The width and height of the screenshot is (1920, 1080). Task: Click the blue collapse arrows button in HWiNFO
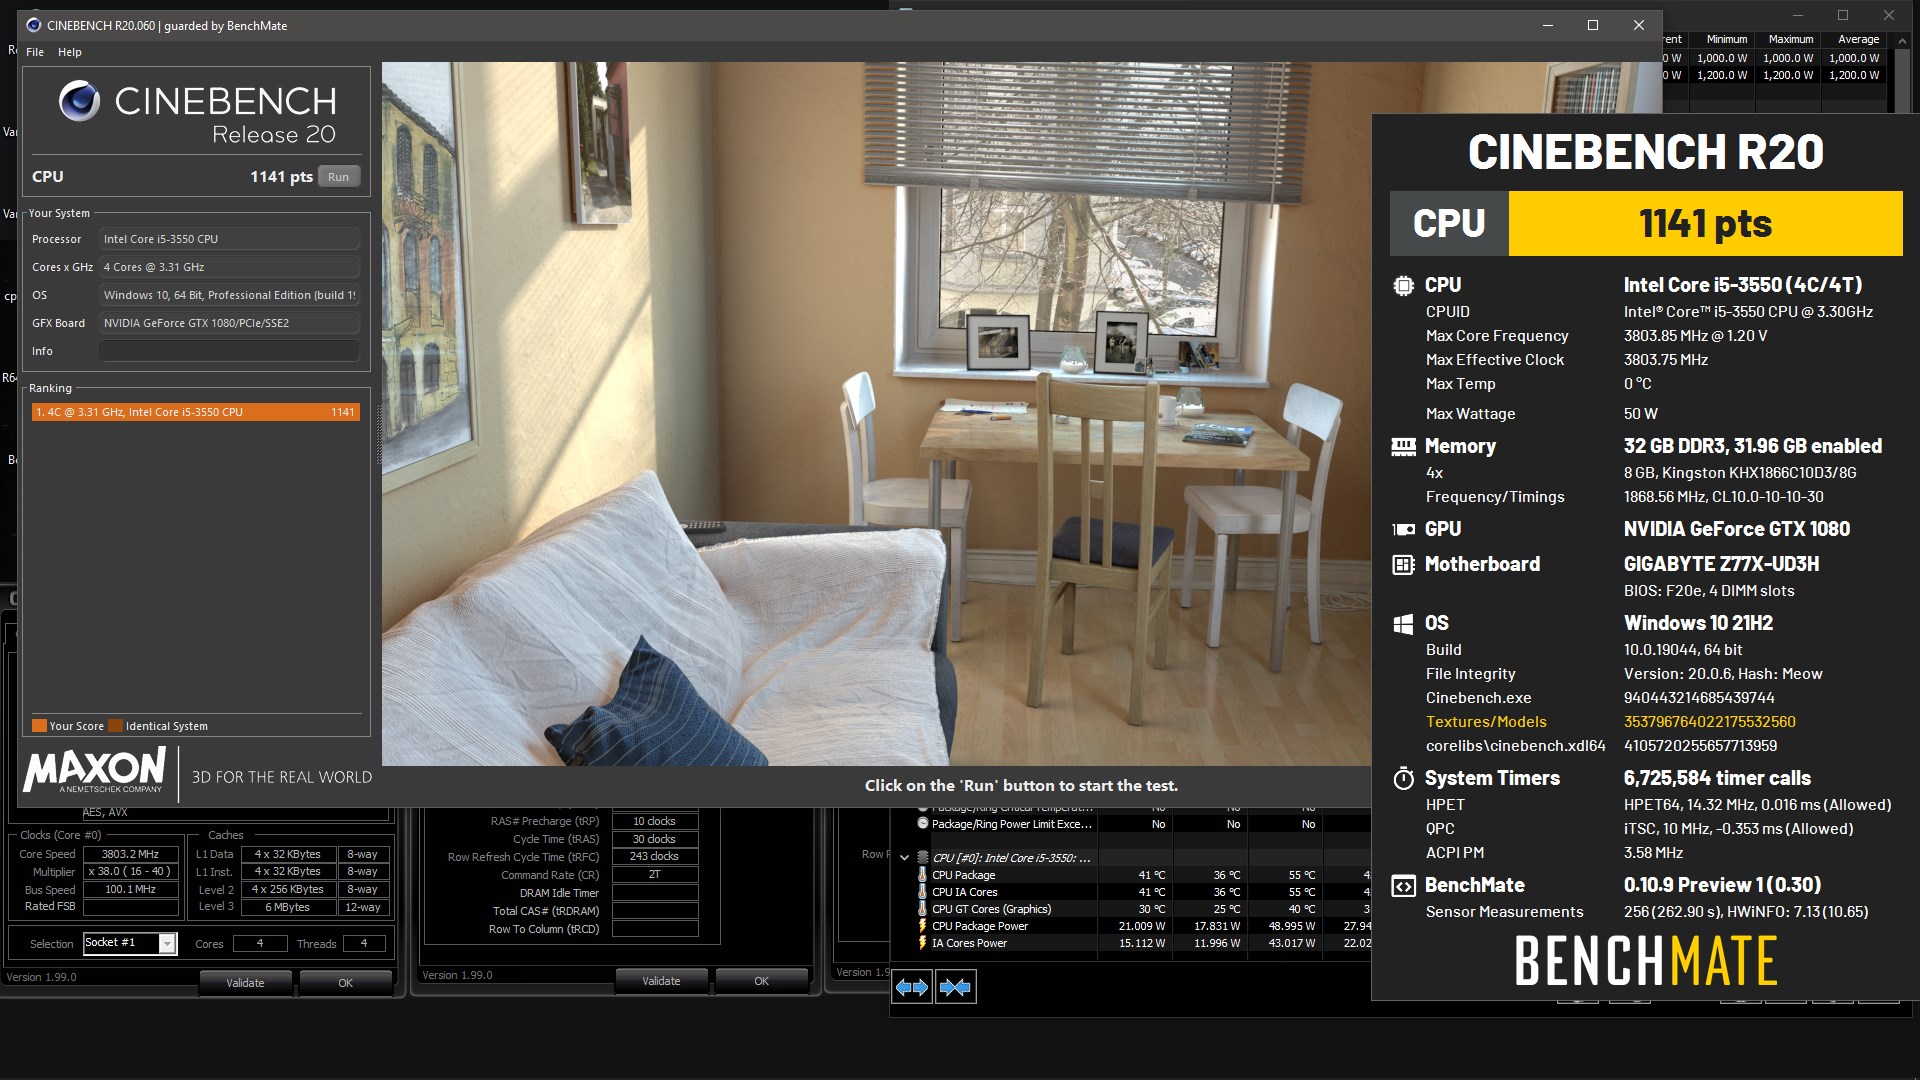(955, 988)
